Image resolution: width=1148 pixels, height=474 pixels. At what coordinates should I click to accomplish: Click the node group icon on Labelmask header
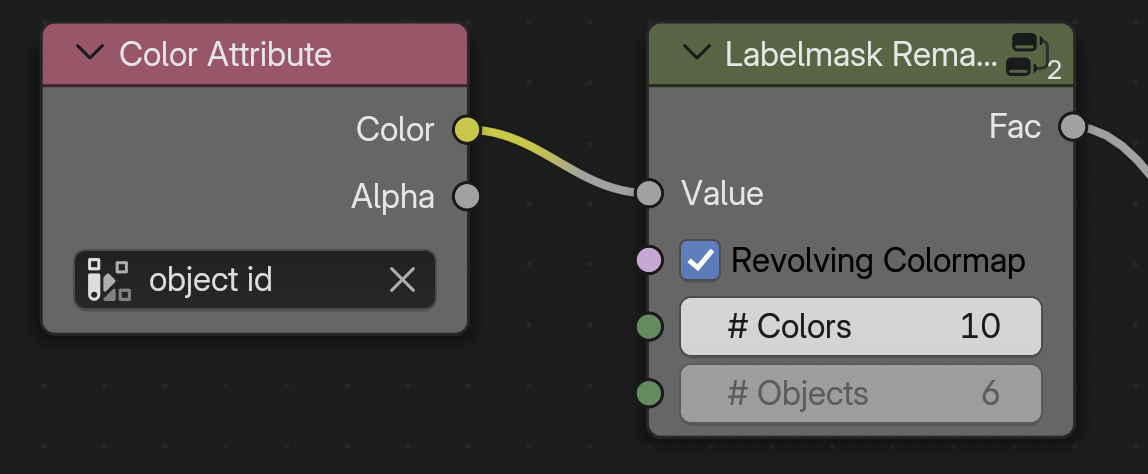1026,54
